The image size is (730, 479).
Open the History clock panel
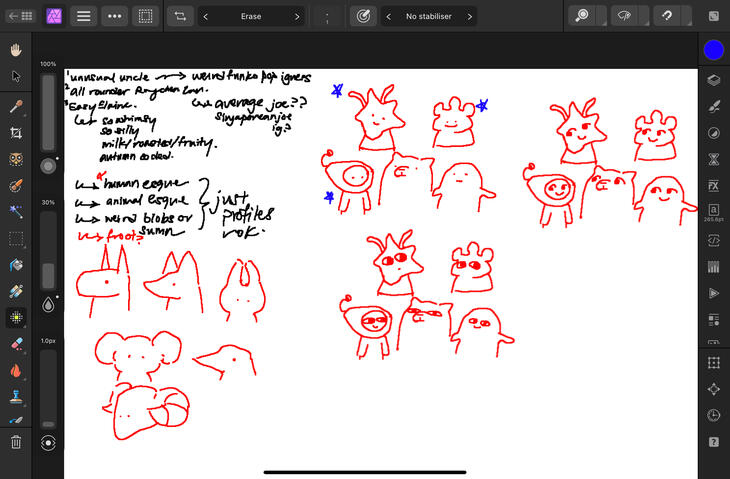(713, 415)
